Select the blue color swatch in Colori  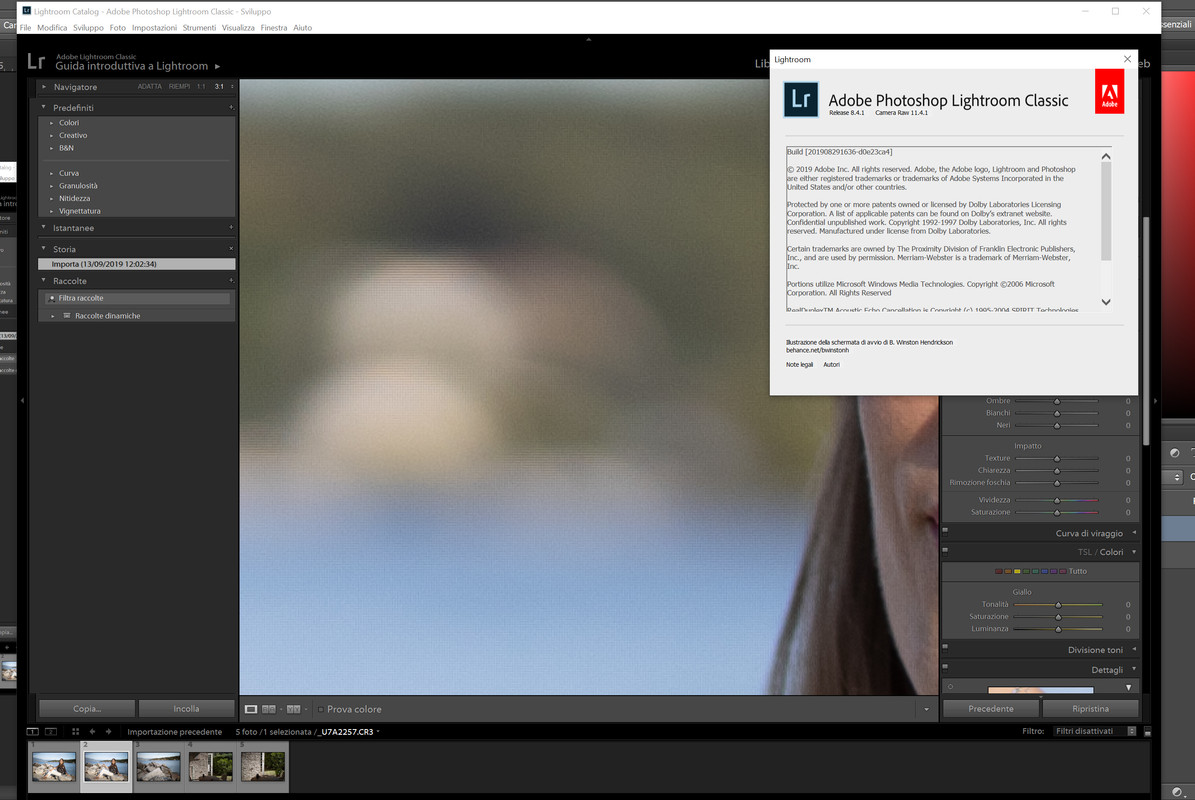pyautogui.click(x=1044, y=571)
